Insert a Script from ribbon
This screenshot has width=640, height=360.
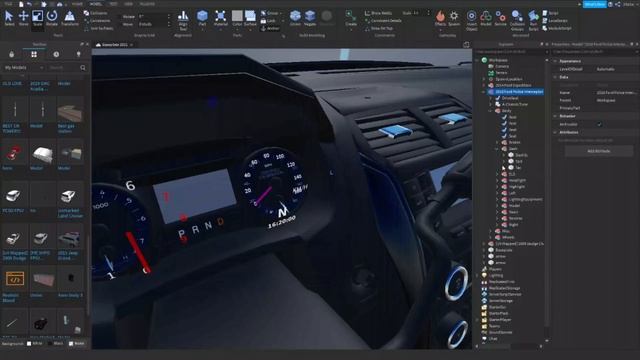point(551,13)
